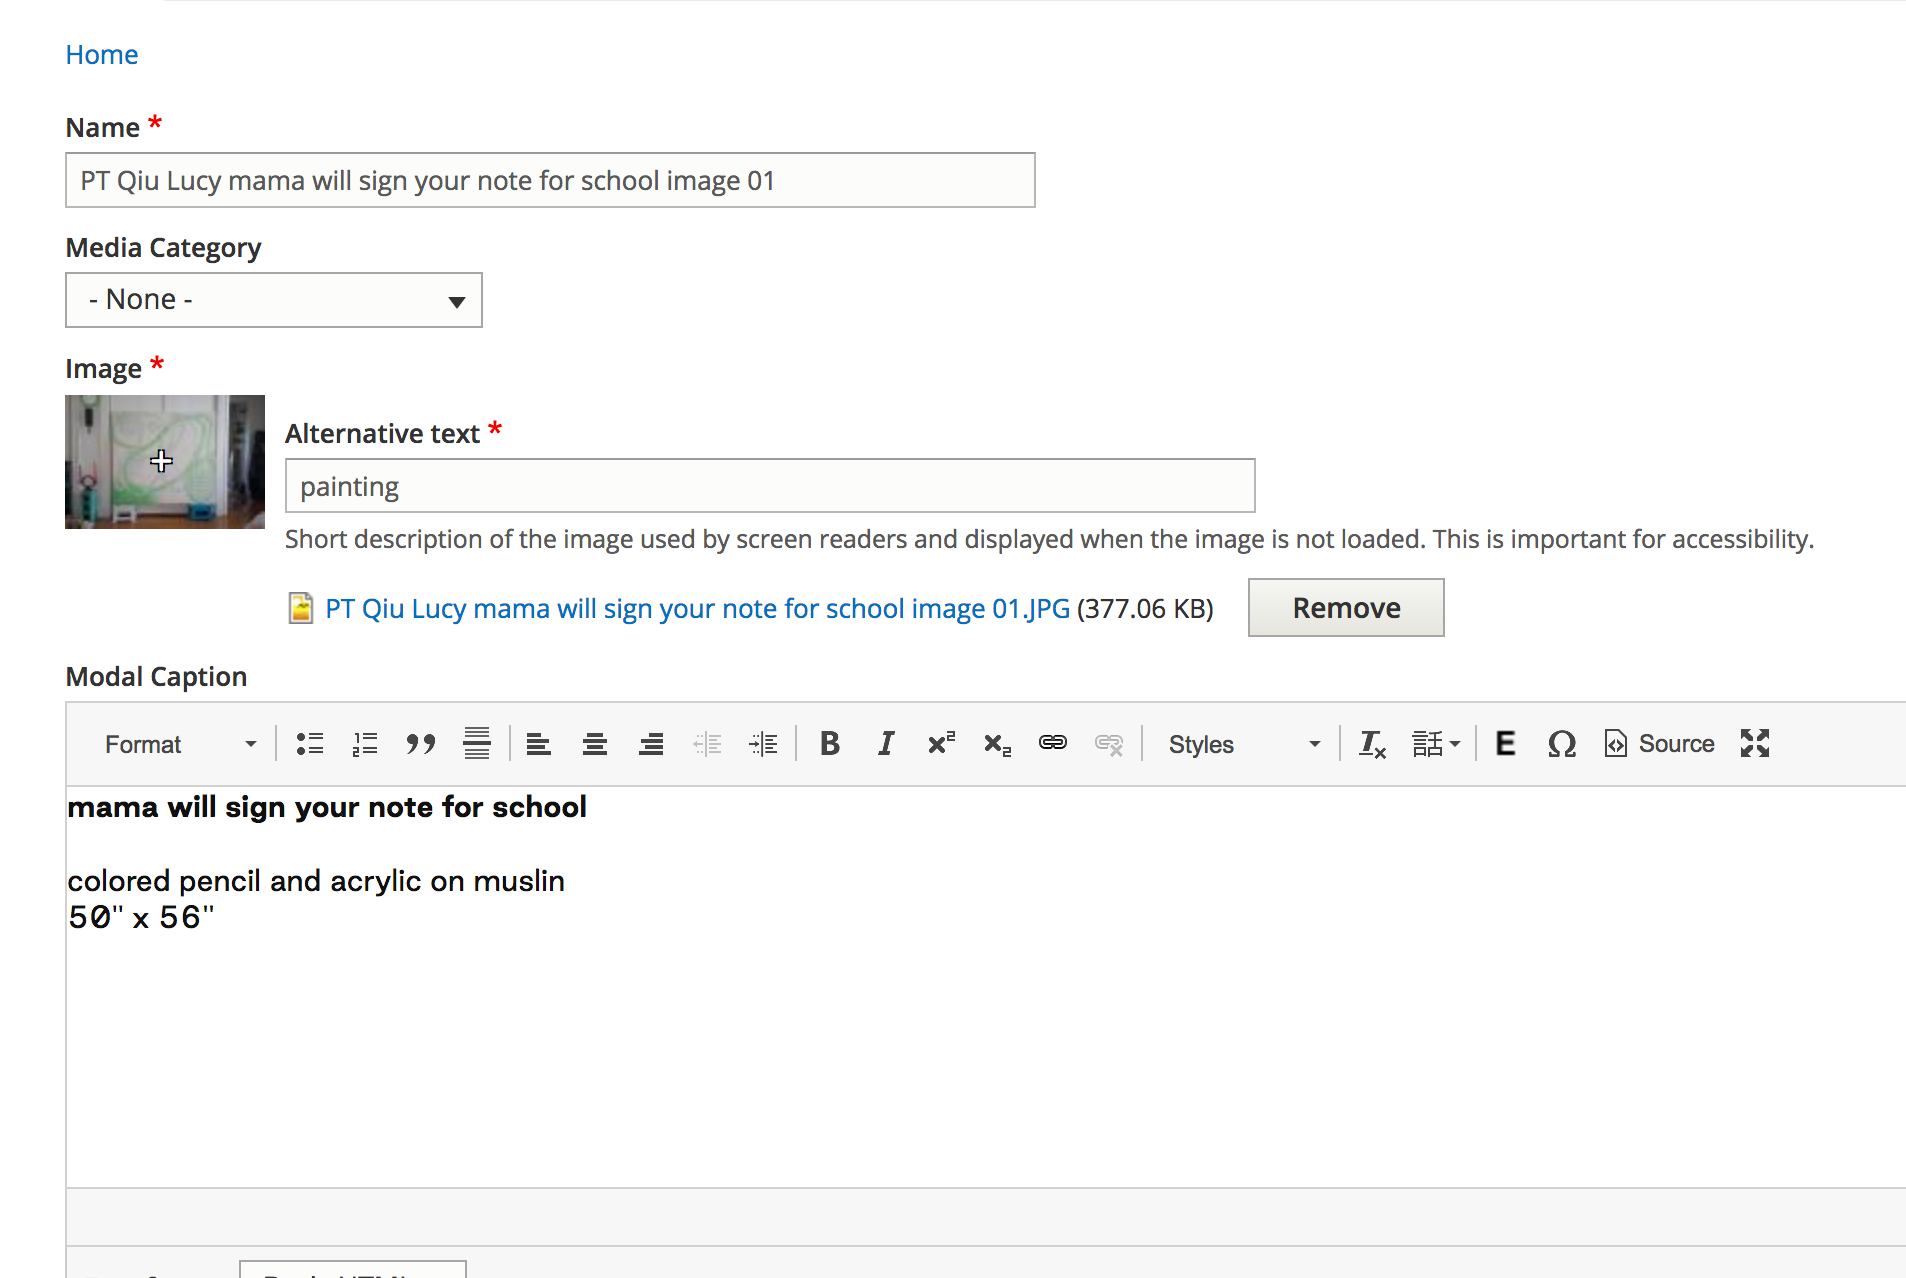
Task: Click the unlink icon
Action: [x=1109, y=744]
